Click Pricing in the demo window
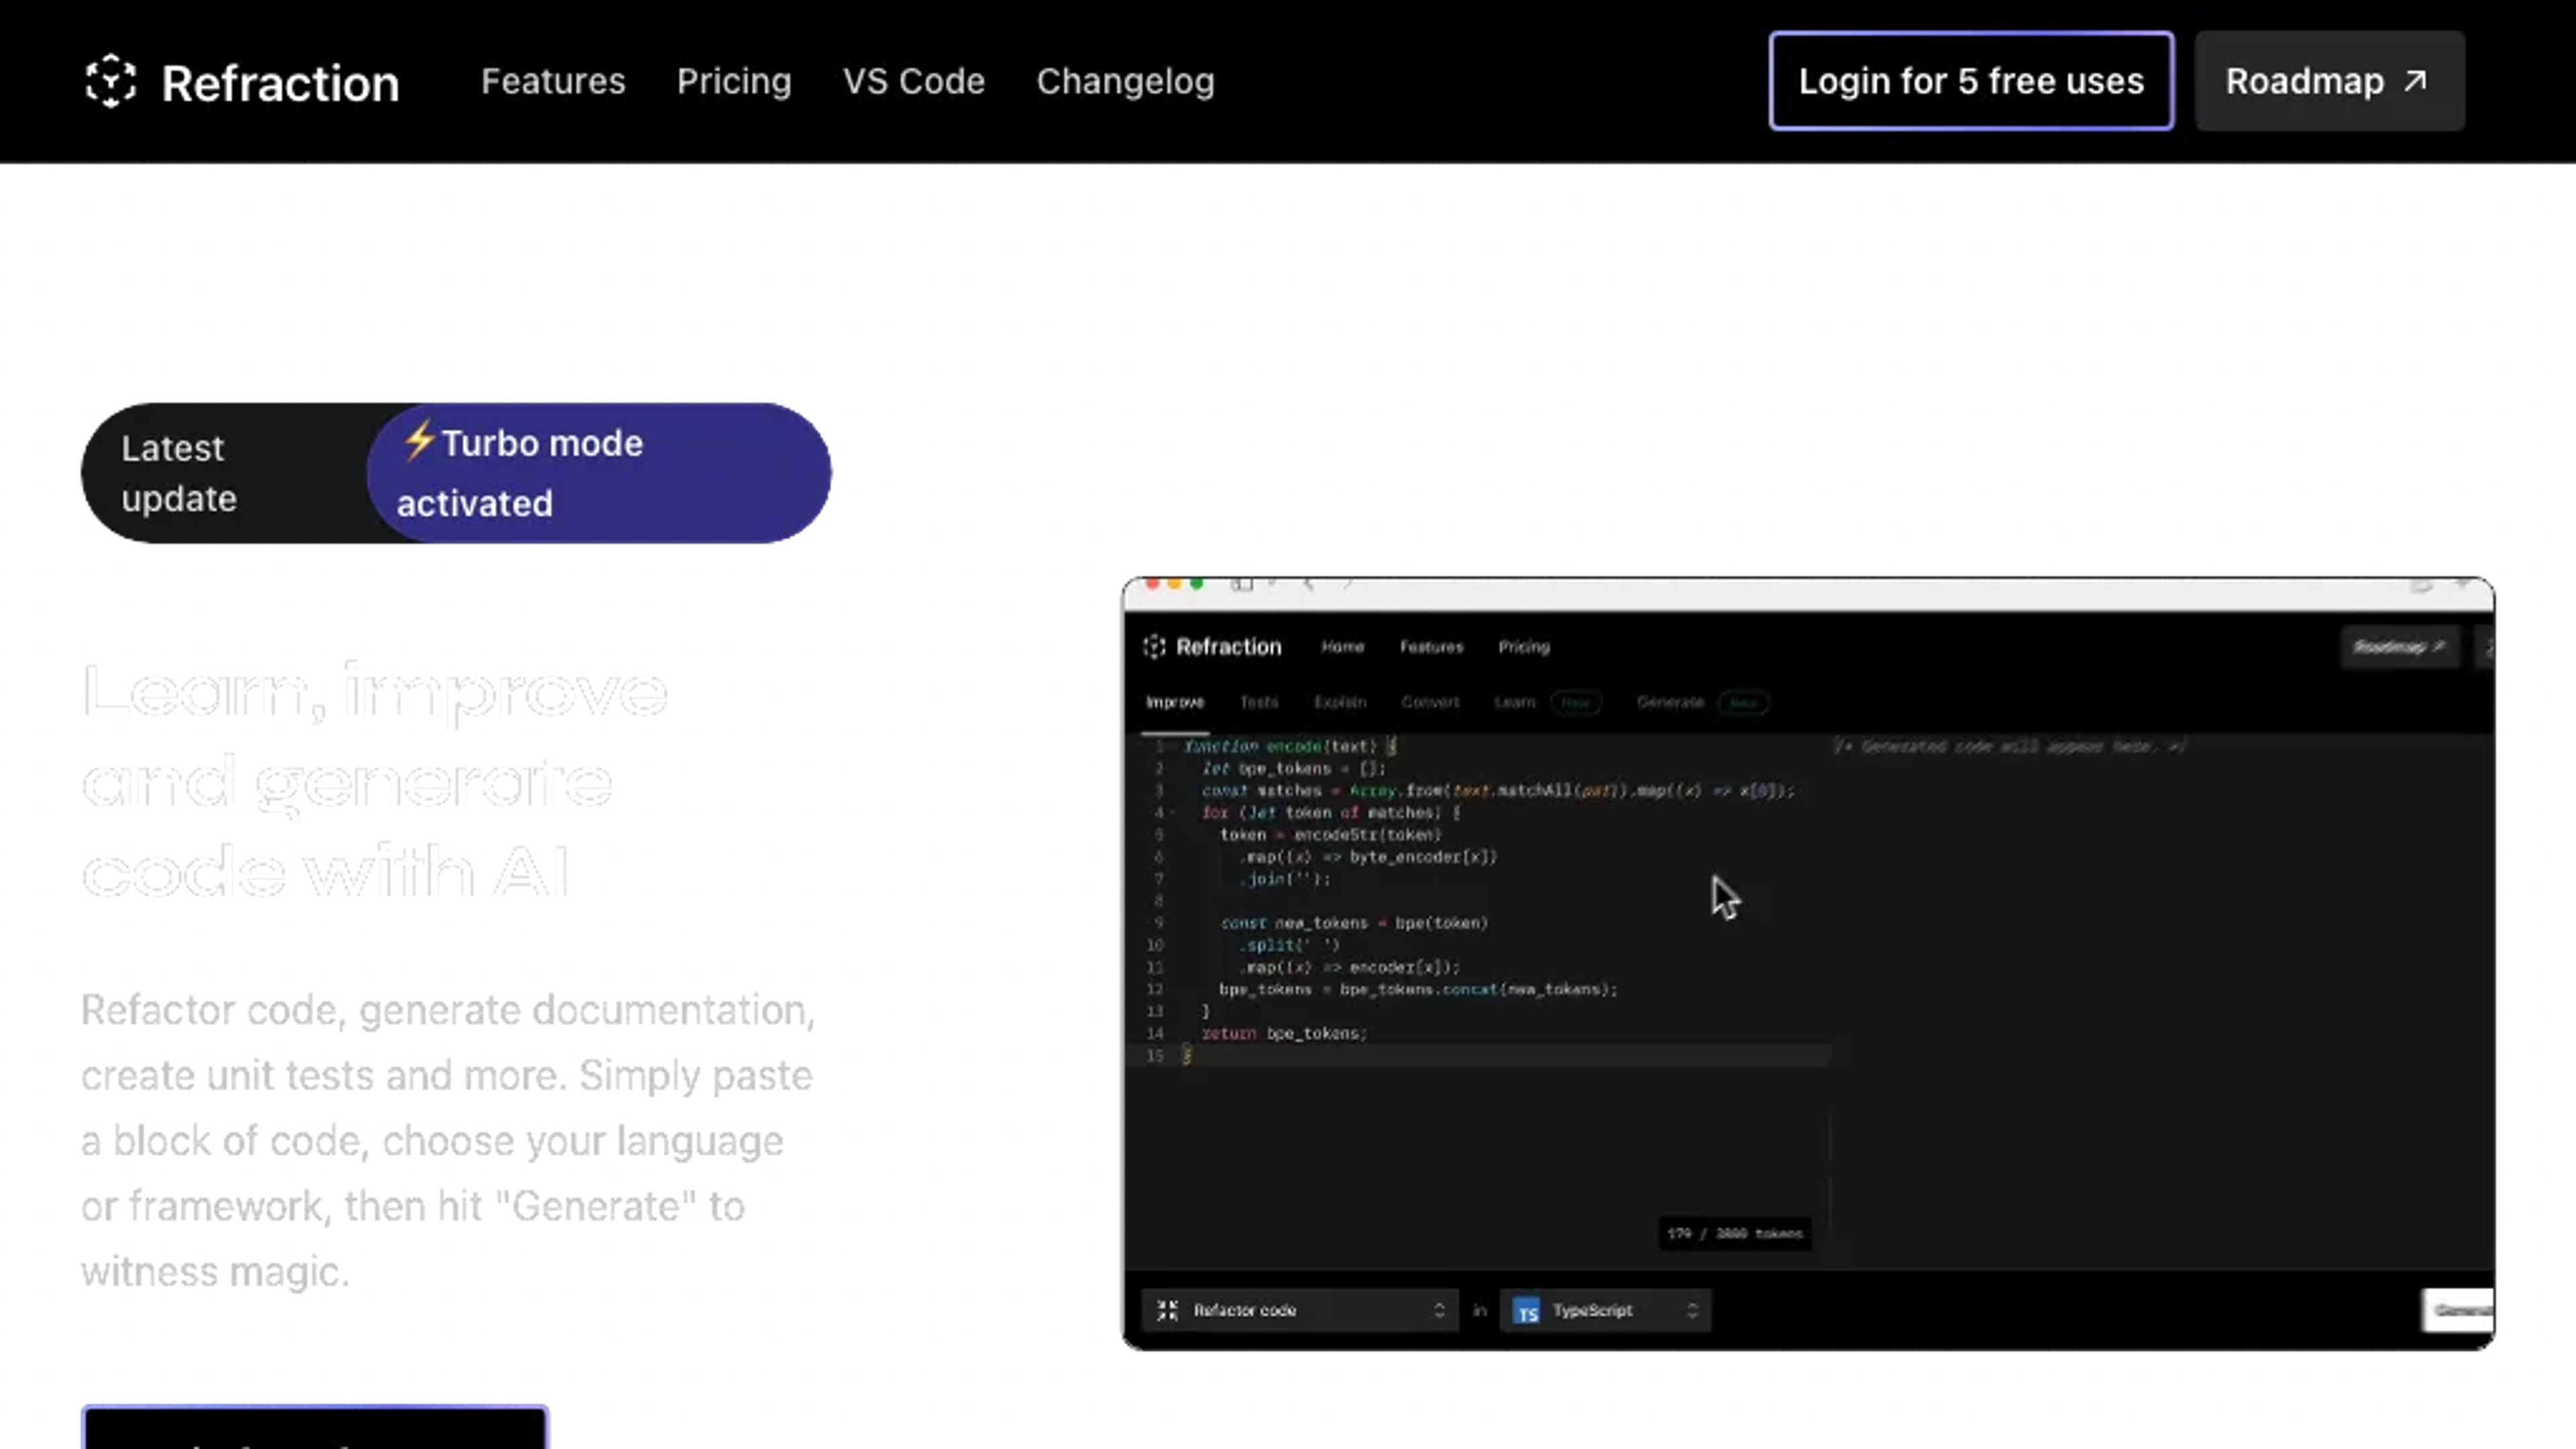This screenshot has height=1449, width=2576. (x=1523, y=647)
